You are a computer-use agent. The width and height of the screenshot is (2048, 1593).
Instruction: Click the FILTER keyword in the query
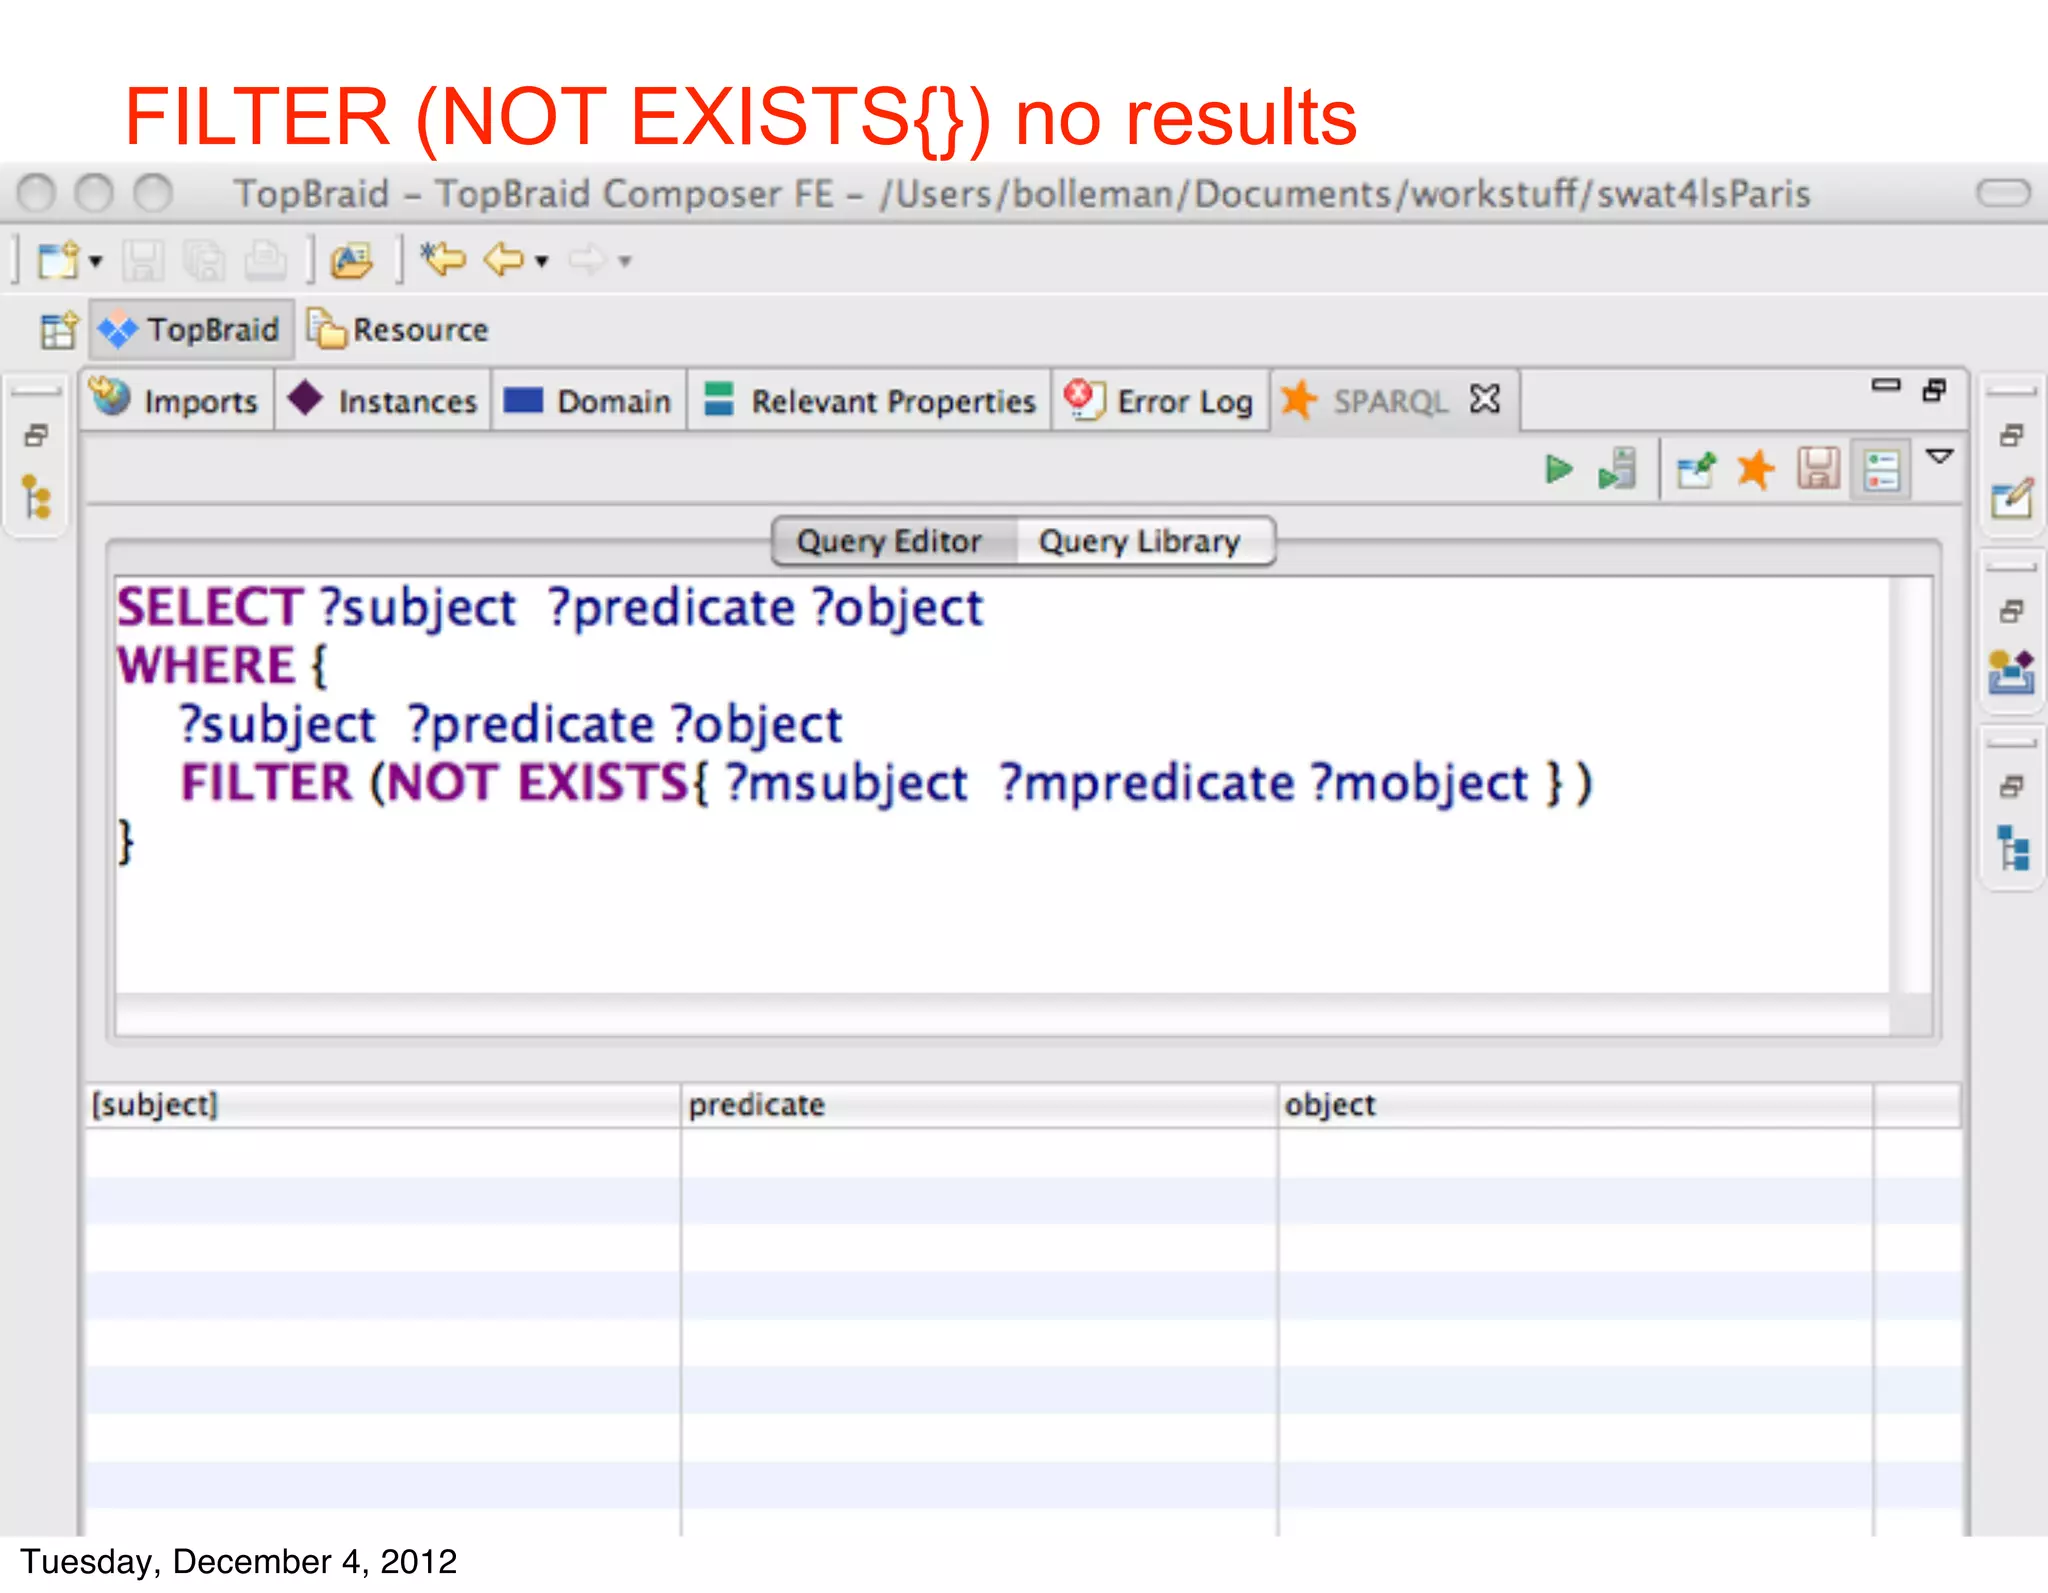[x=267, y=782]
